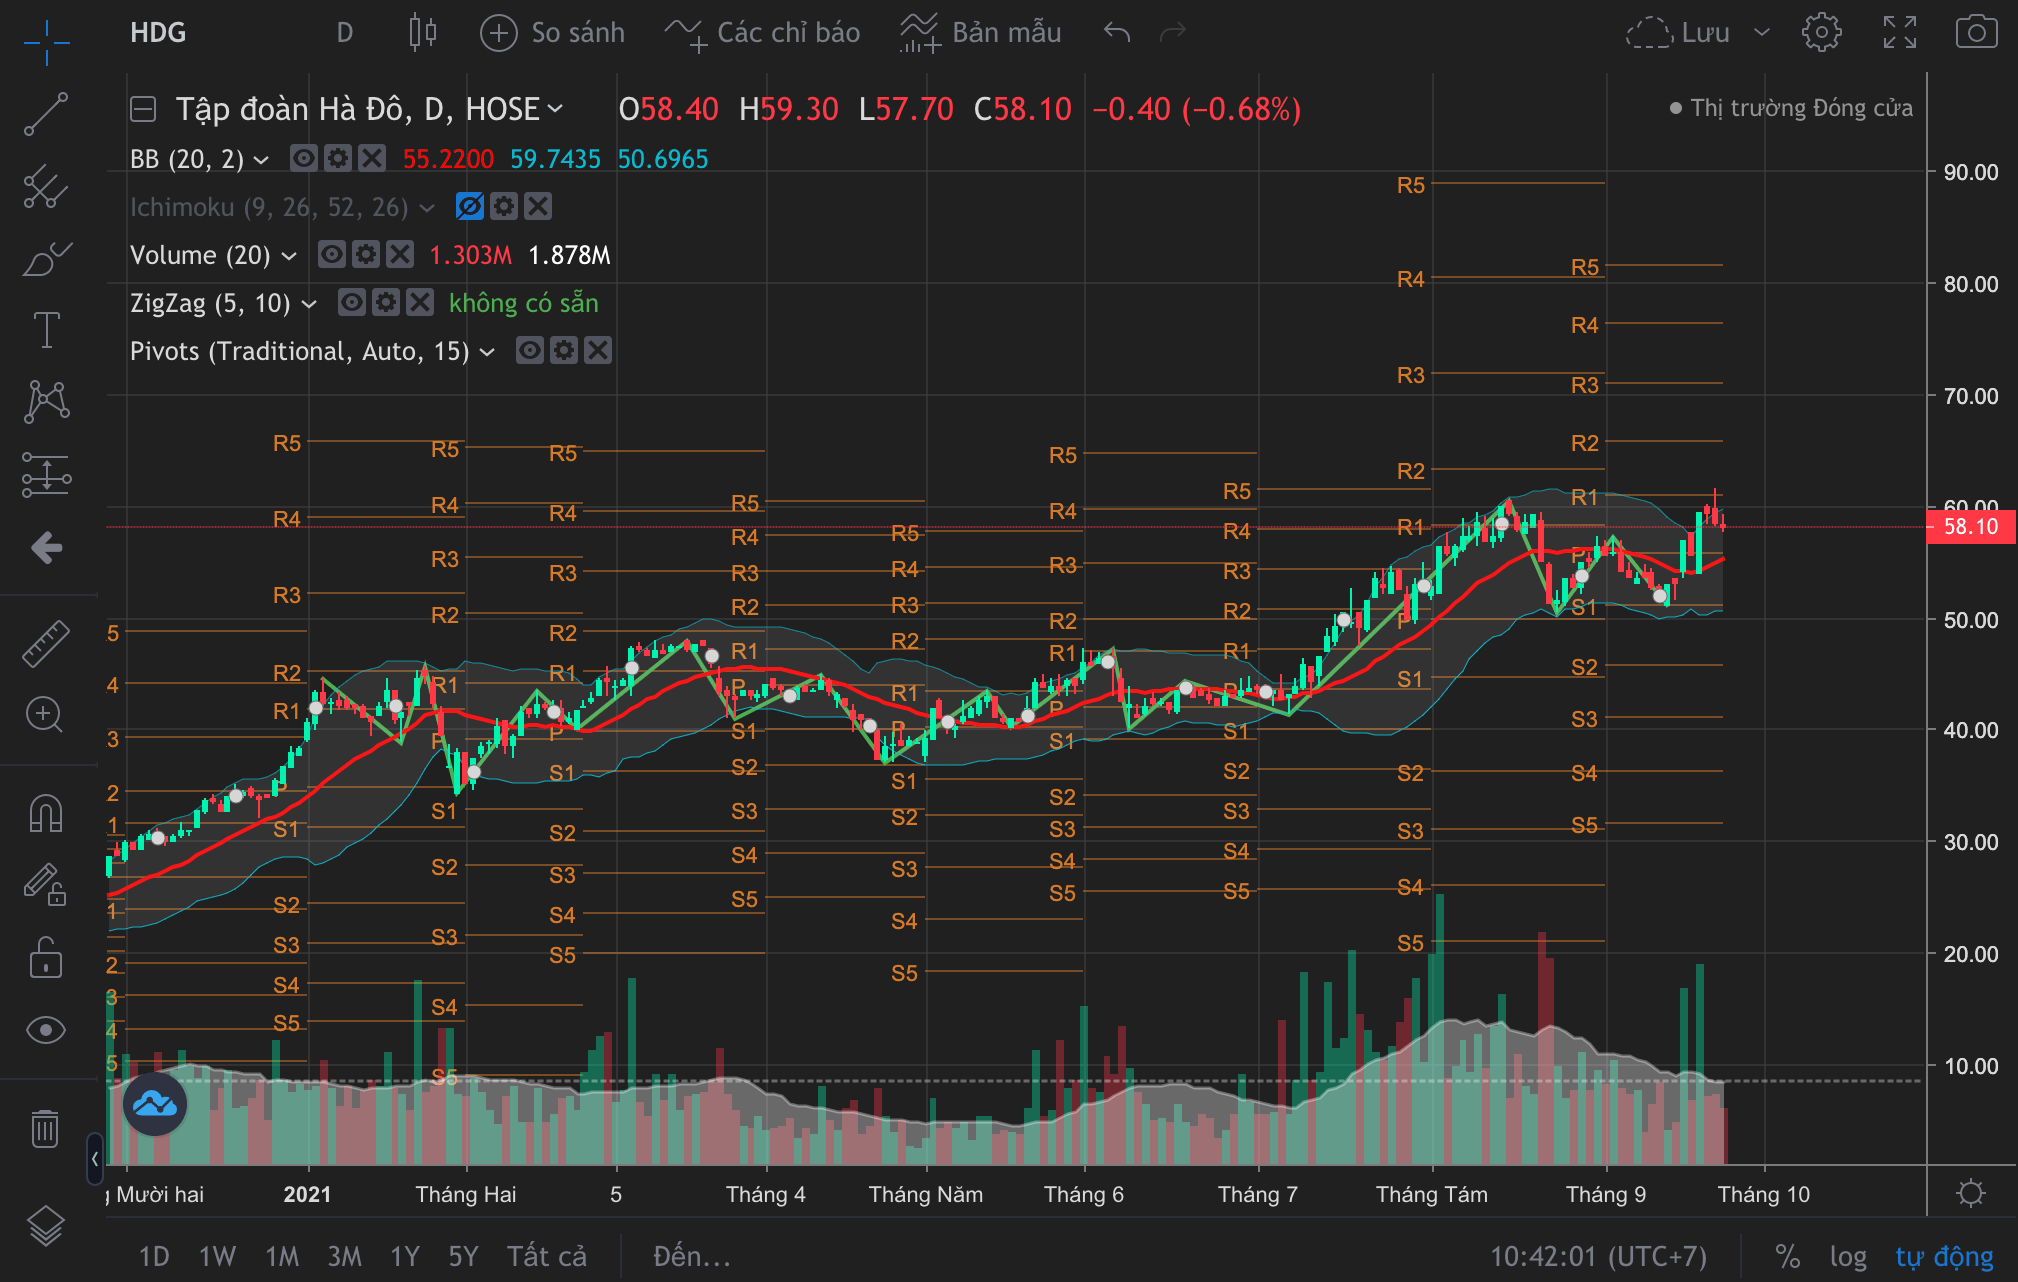
Task: Open the candlestick chart style picker
Action: coord(423,32)
